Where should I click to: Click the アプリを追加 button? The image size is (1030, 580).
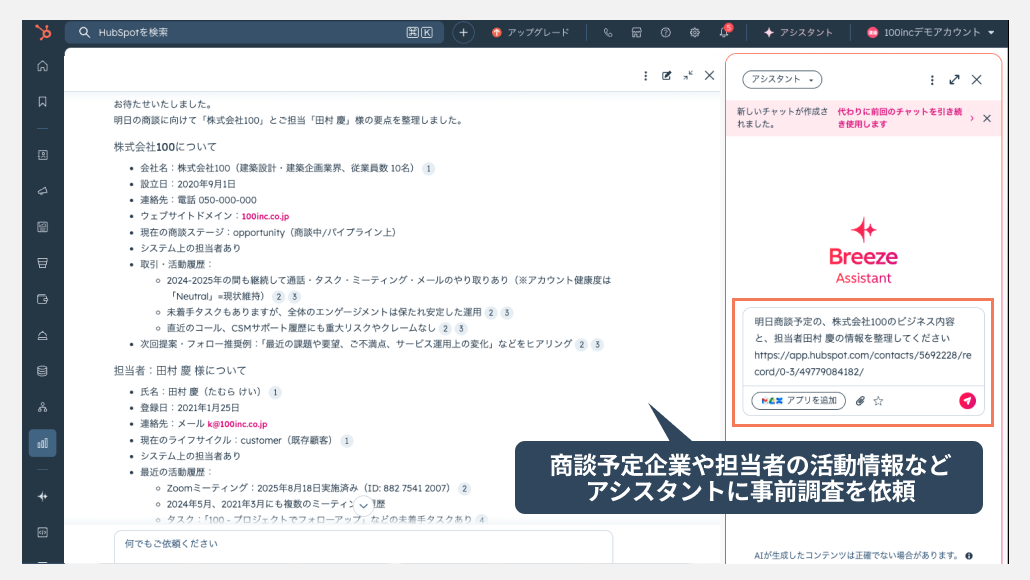799,400
